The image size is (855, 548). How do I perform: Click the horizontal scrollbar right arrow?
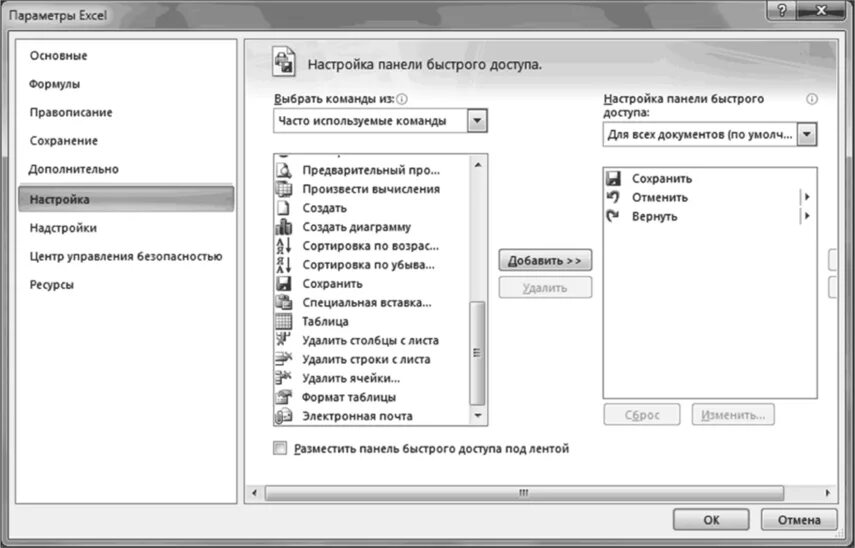tap(828, 493)
